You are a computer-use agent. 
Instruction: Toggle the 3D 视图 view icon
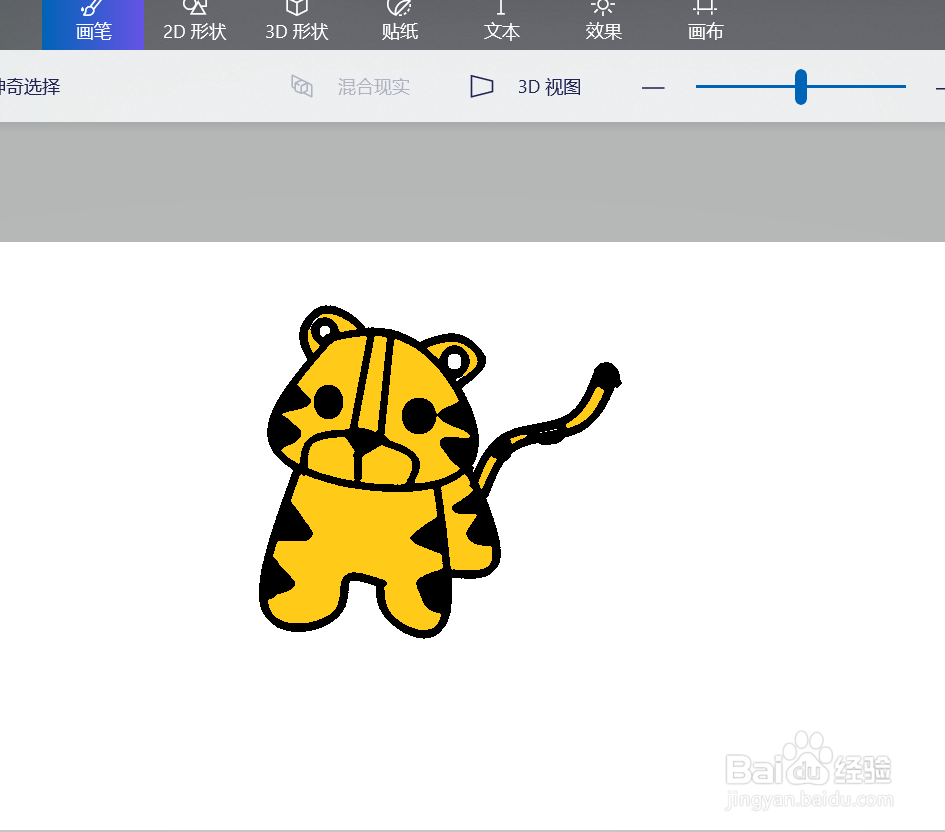(x=482, y=86)
